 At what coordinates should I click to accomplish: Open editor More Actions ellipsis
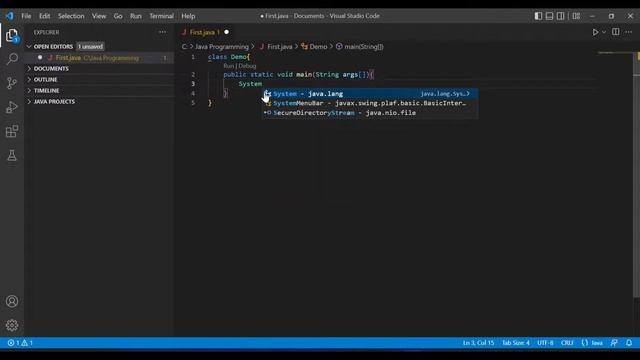click(629, 32)
